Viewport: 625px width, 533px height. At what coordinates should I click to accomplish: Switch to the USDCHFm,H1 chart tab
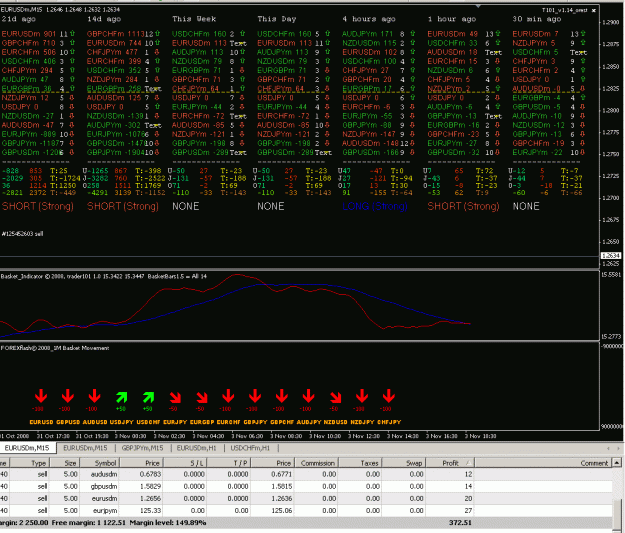[250, 448]
